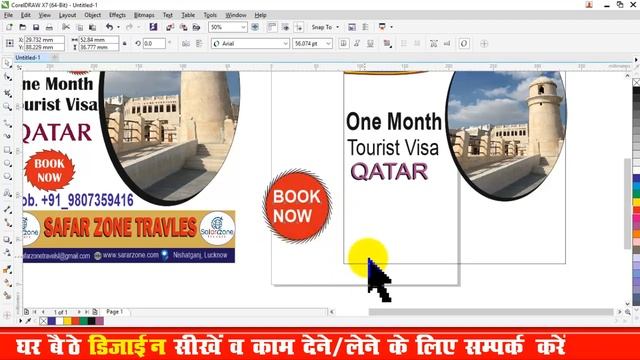The height and width of the screenshot is (360, 640).
Task: Select the Pick tool in the toolbox
Action: [x=7, y=63]
